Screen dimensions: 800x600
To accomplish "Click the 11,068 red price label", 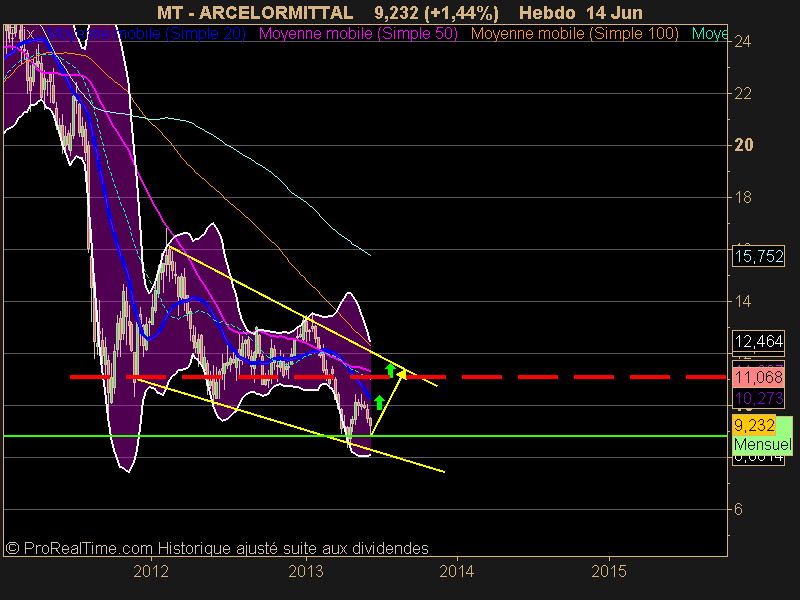I will point(759,377).
